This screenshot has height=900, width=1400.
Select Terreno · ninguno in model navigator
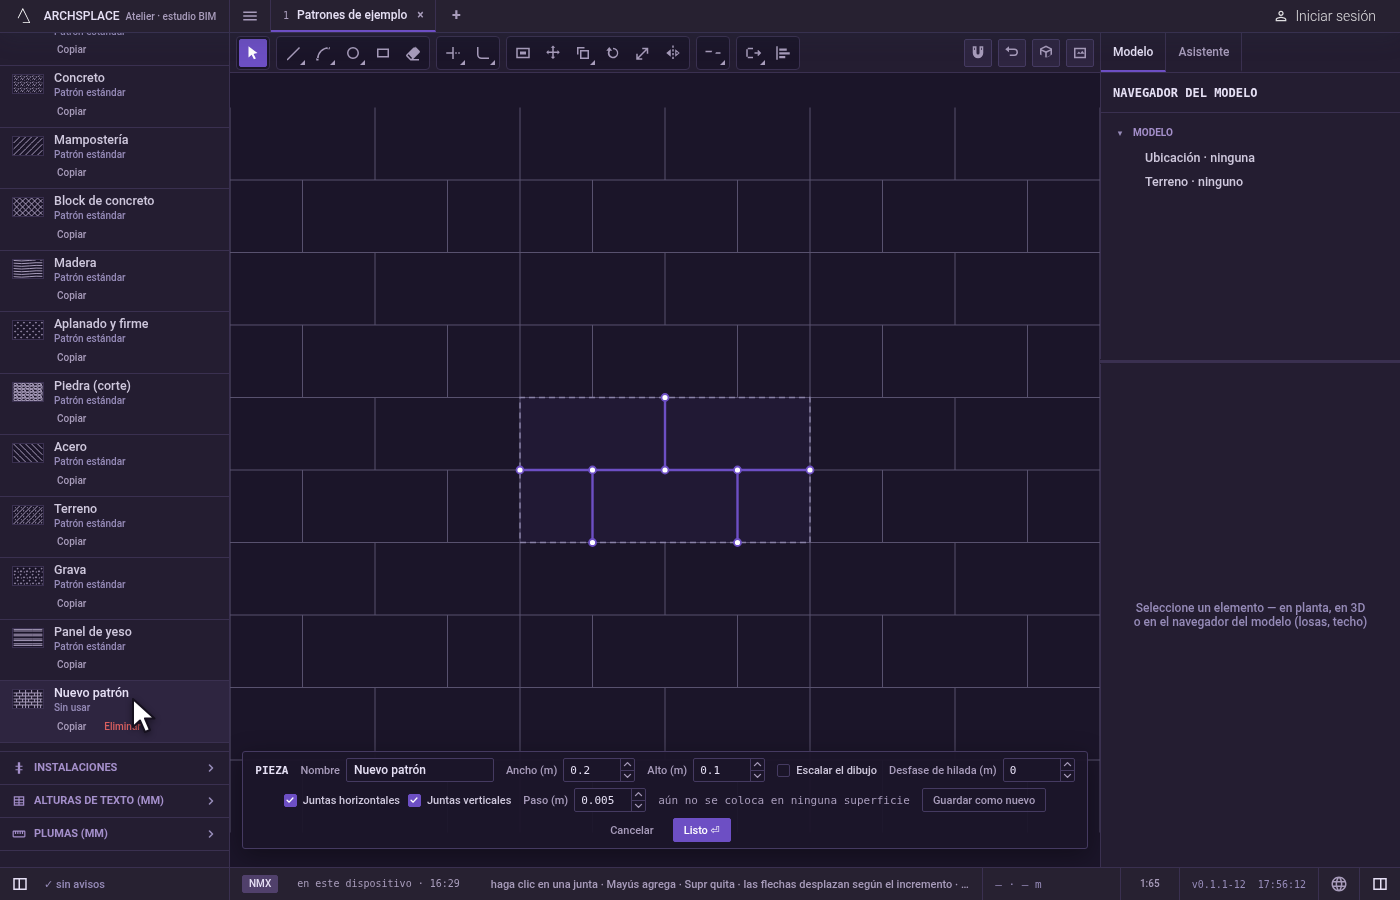(1194, 182)
